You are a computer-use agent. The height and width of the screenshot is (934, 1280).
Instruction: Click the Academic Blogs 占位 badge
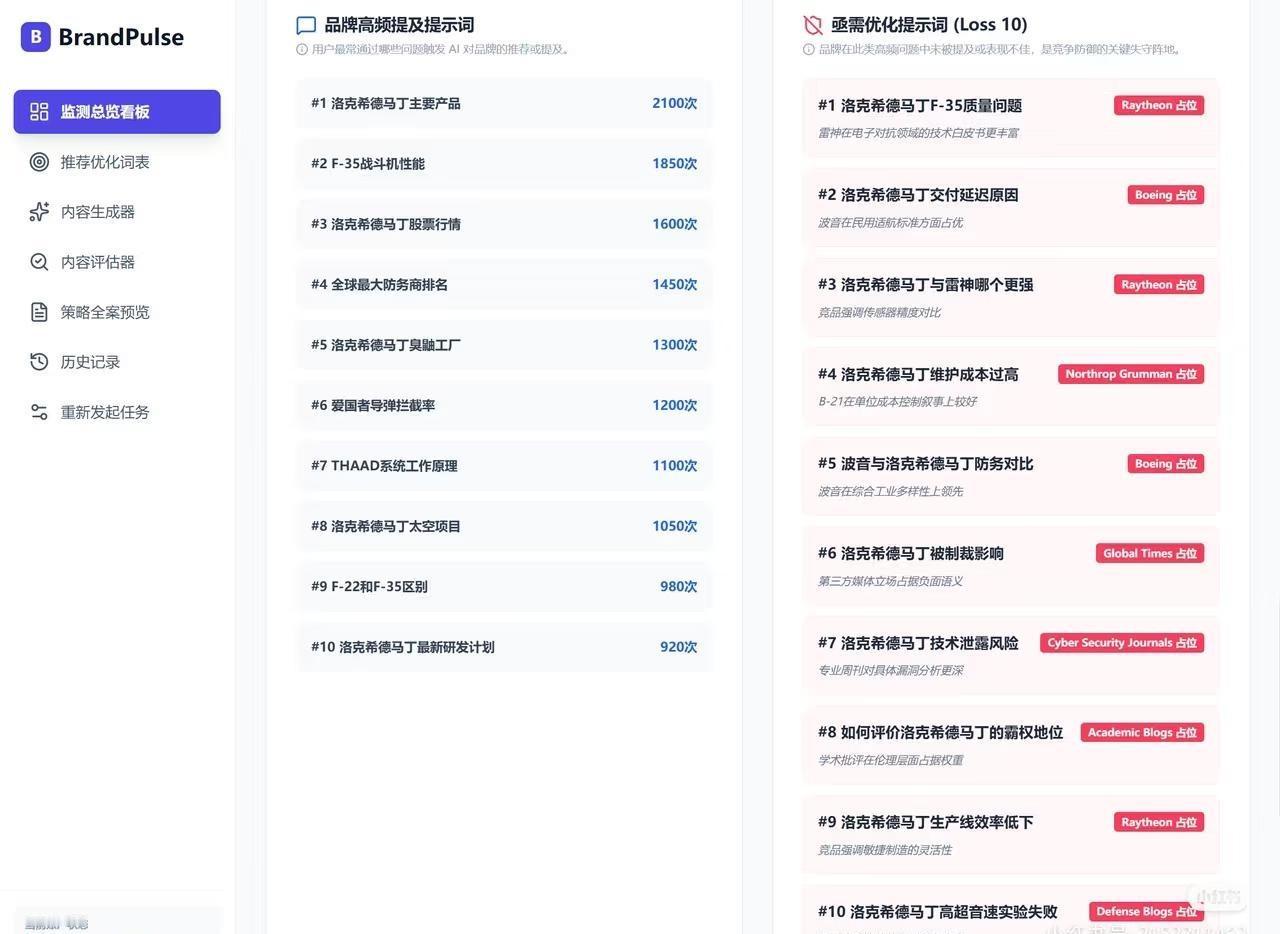tap(1142, 732)
